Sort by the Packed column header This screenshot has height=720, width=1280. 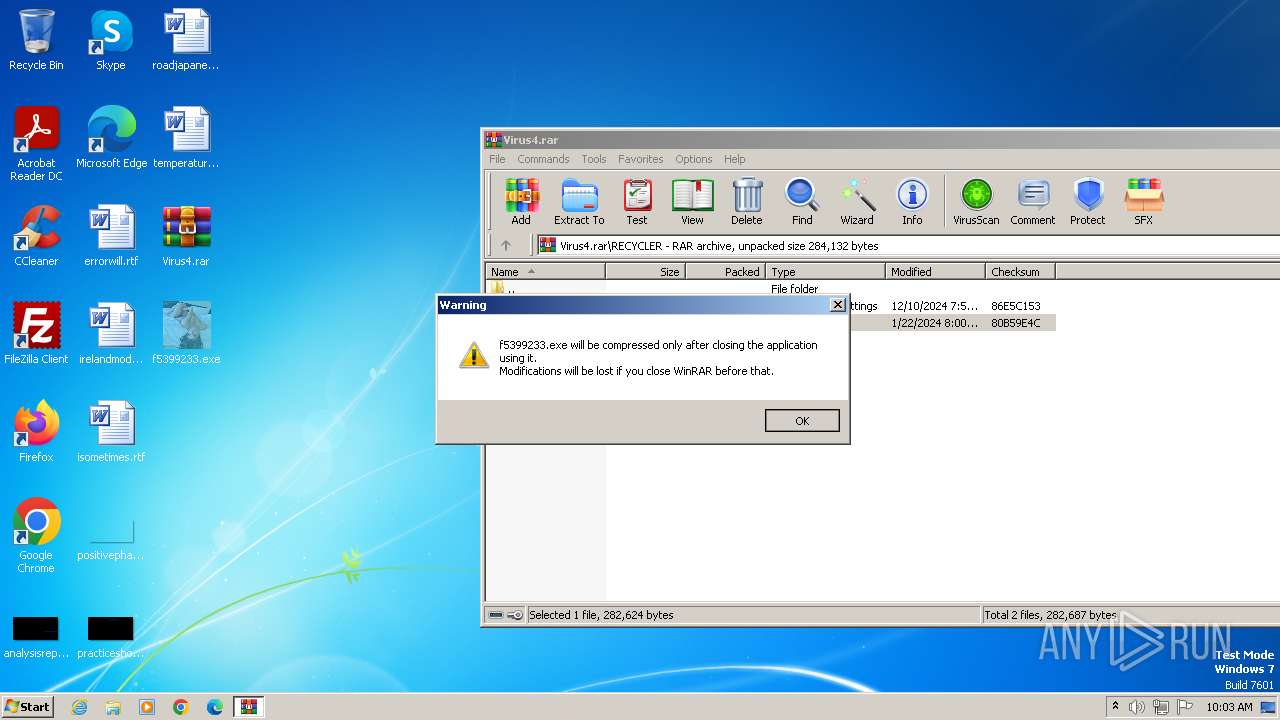pos(725,271)
